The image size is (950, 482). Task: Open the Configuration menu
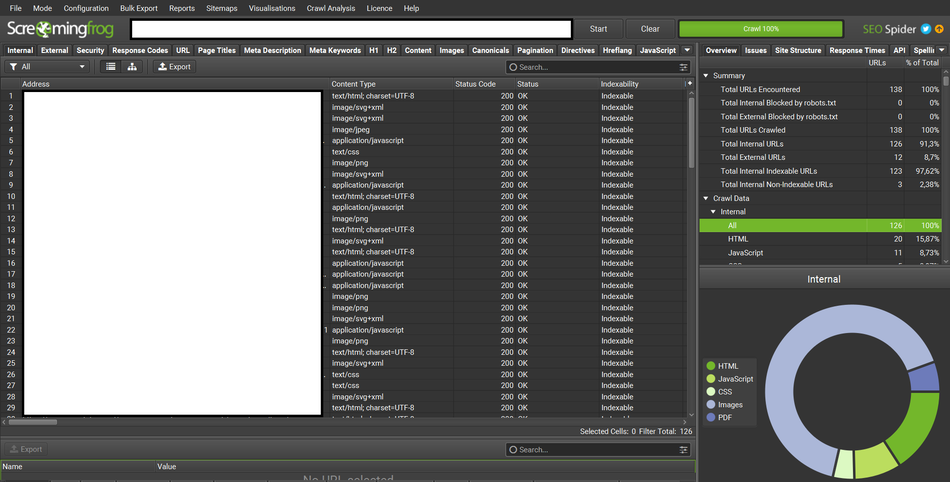[x=86, y=8]
